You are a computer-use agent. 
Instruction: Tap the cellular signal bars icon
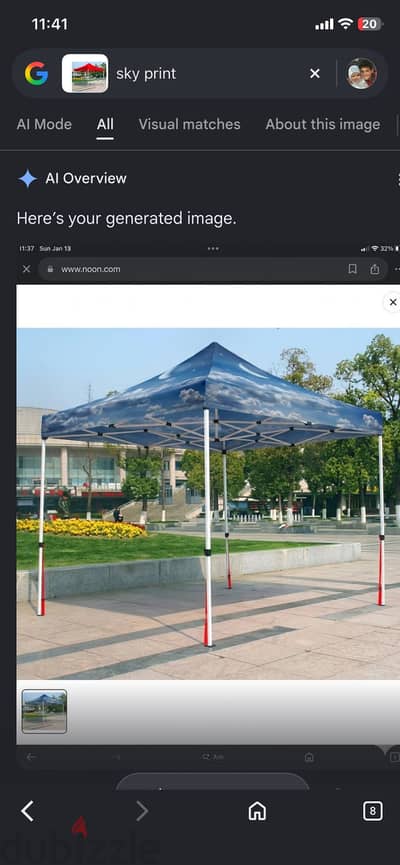pyautogui.click(x=324, y=24)
